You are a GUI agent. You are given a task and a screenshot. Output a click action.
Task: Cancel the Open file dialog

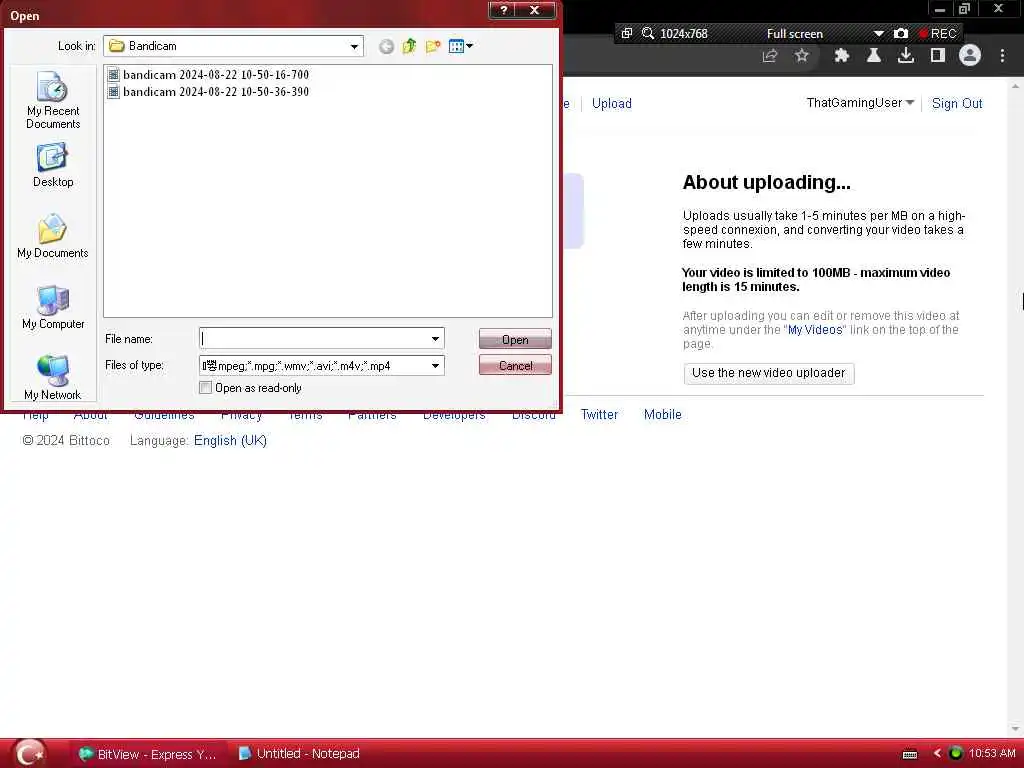coord(515,366)
